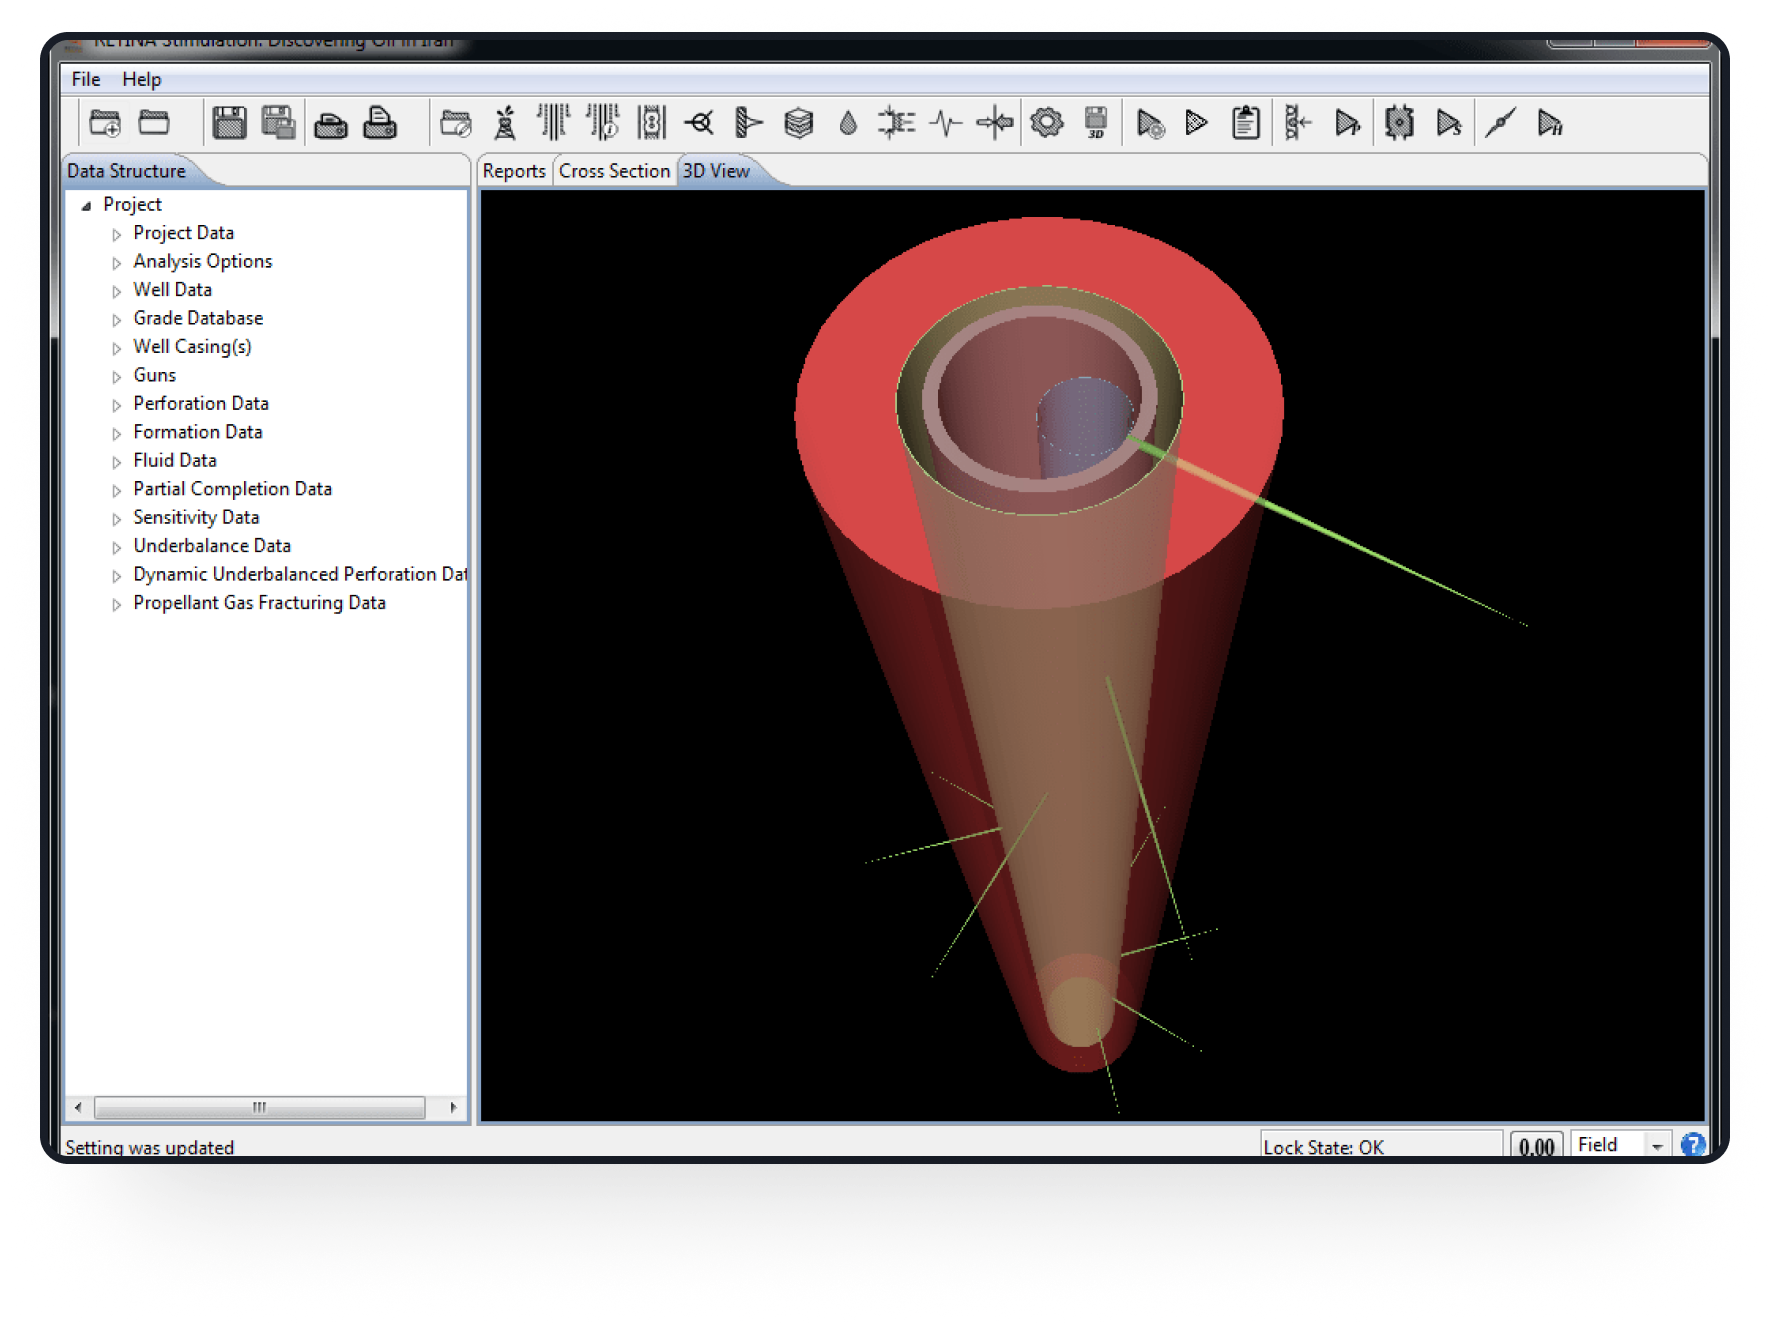Click the fluid droplet toolbar icon
The height and width of the screenshot is (1324, 1770).
848,123
